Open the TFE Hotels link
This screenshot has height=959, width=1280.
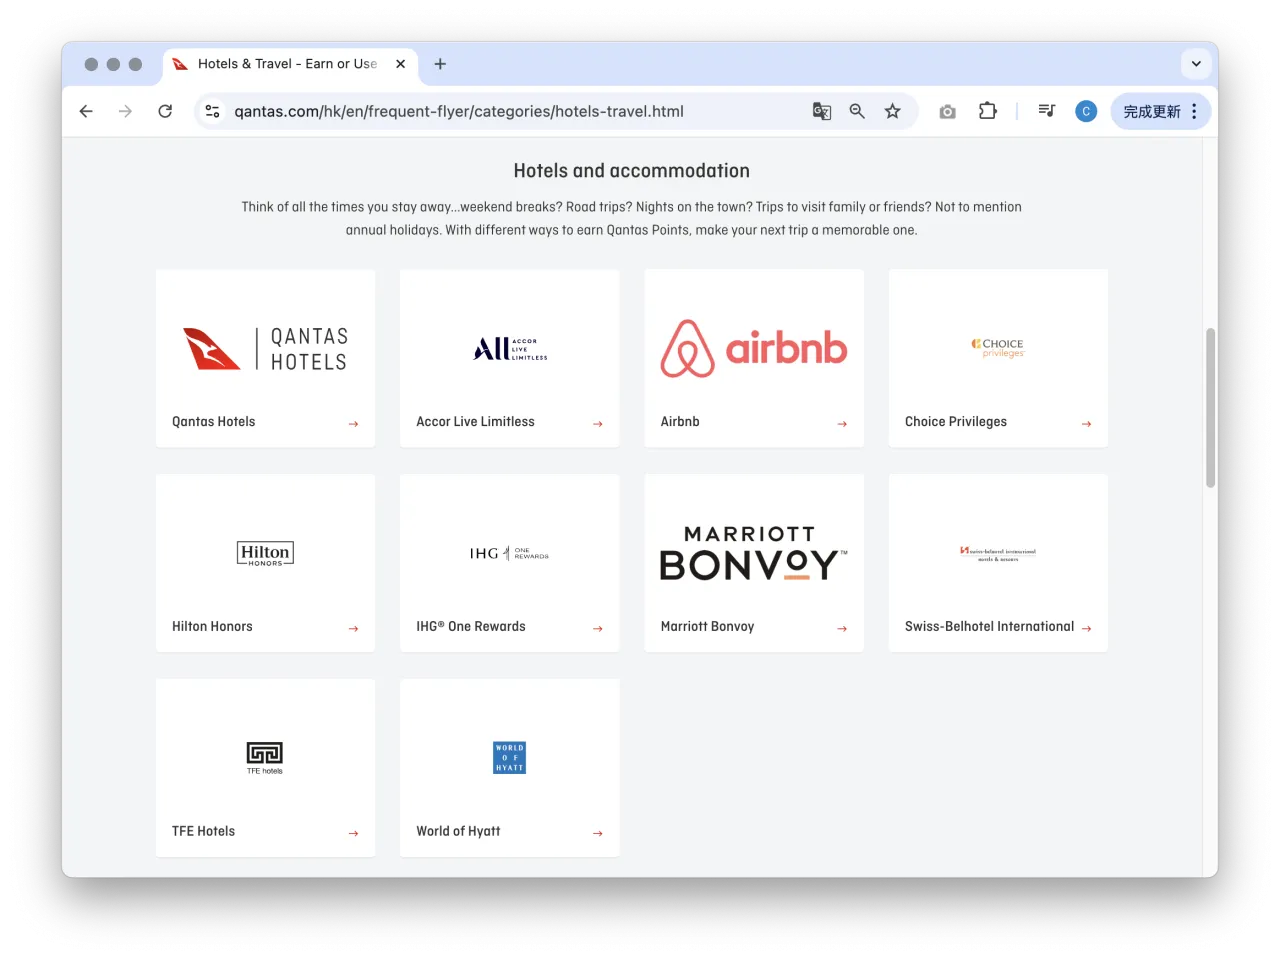[x=203, y=831]
